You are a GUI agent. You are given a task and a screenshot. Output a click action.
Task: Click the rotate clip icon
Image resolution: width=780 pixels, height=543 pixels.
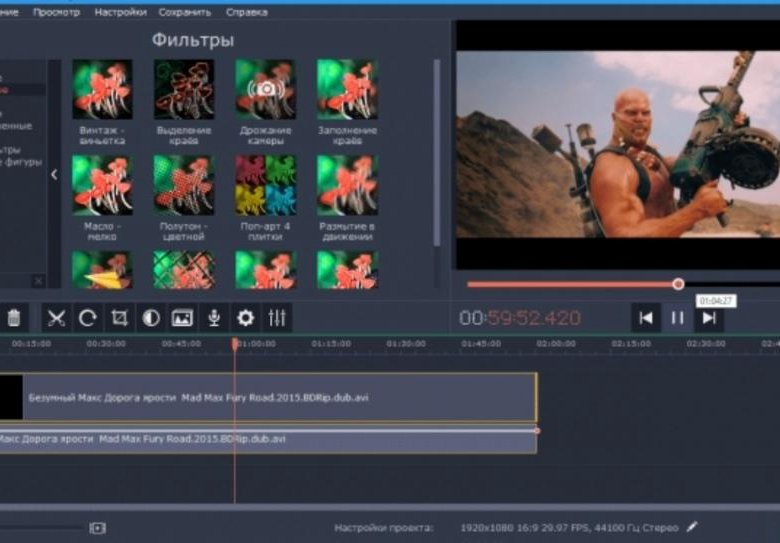point(88,318)
